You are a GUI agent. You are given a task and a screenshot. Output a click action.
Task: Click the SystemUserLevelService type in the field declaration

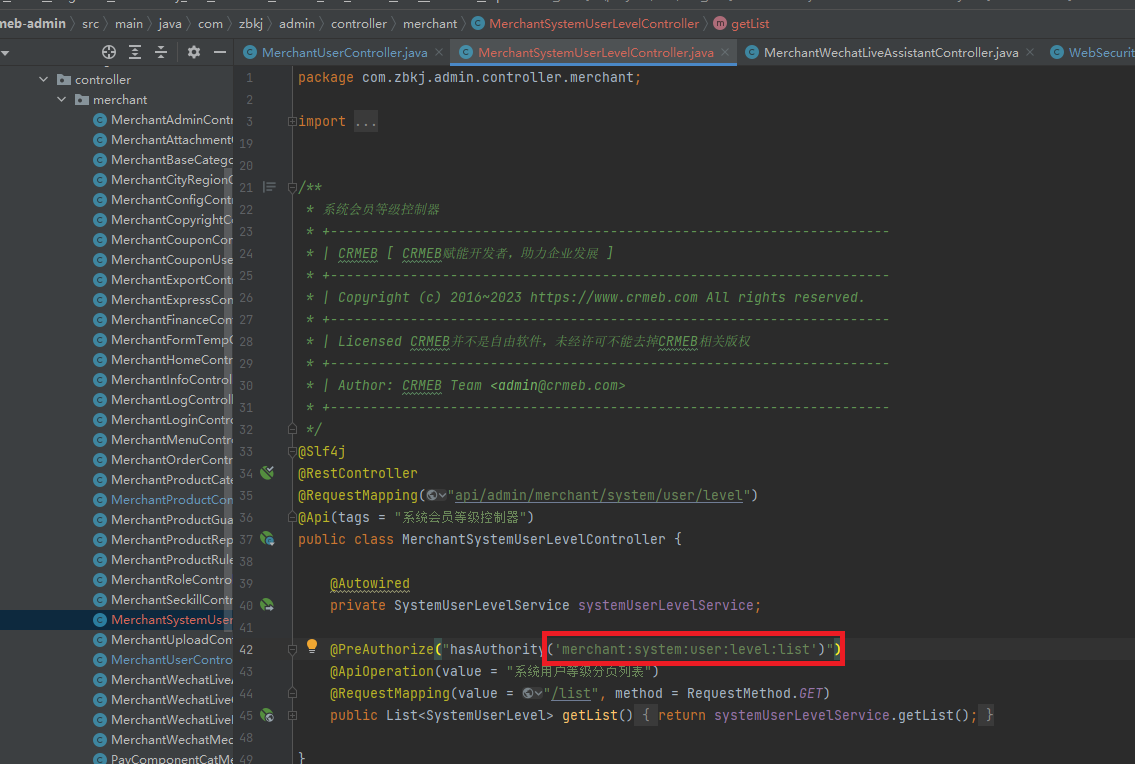[481, 605]
